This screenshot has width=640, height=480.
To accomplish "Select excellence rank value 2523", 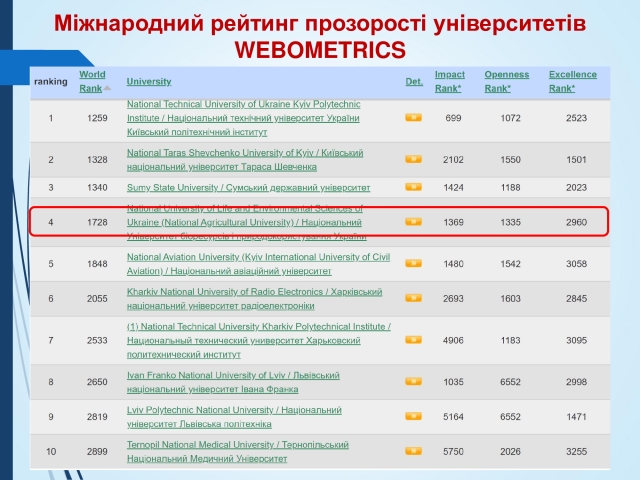I will (576, 118).
